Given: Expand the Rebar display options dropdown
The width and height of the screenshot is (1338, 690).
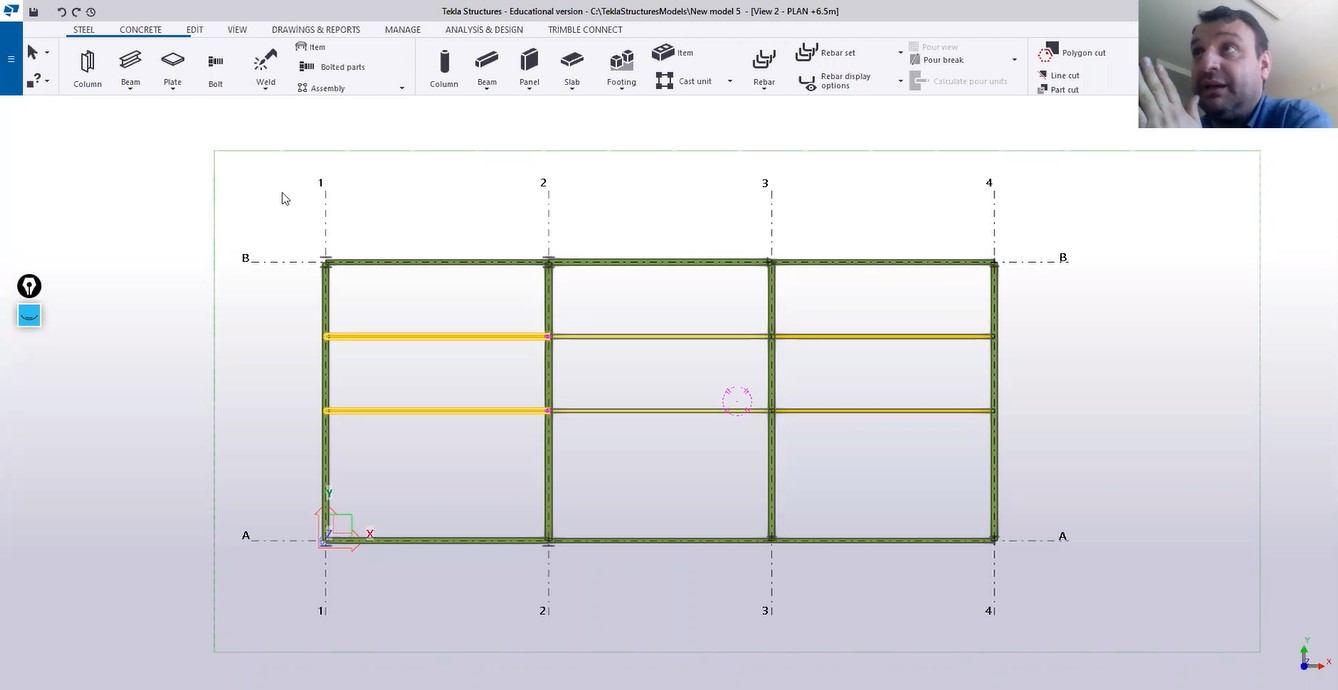Looking at the screenshot, I should [x=900, y=81].
